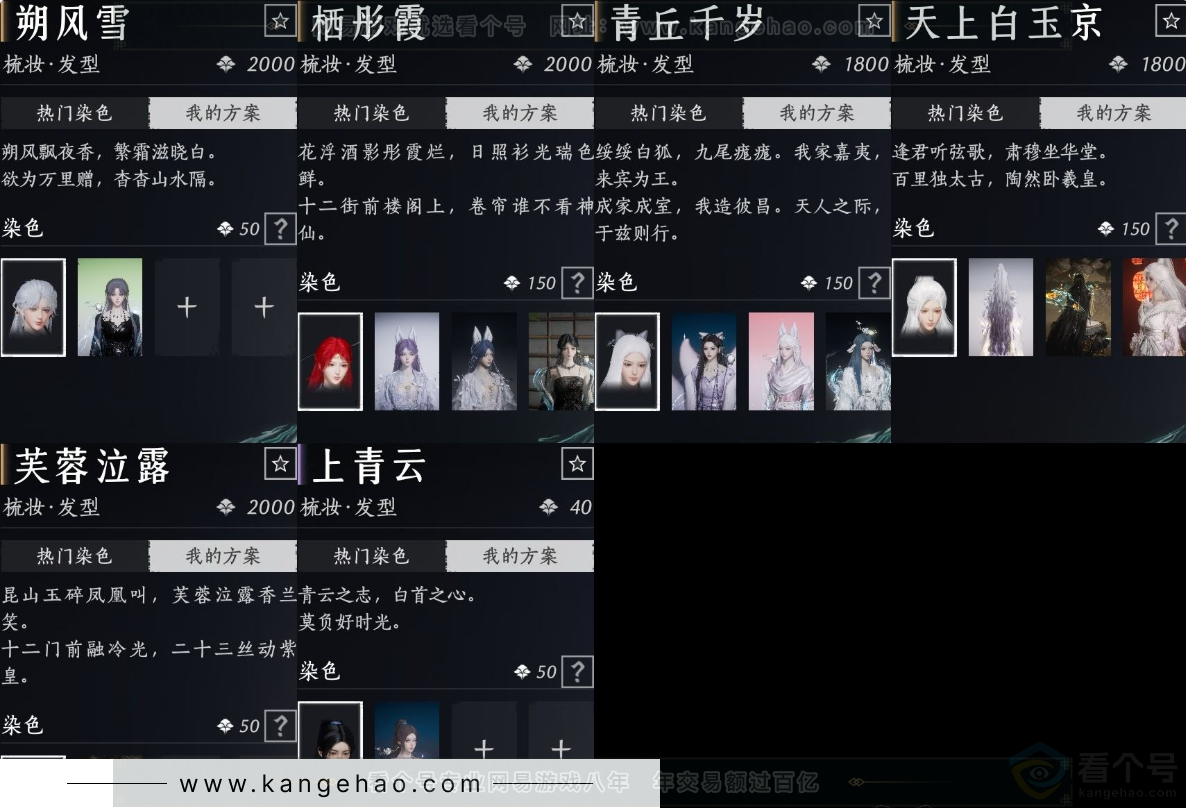This screenshot has height=808, width=1186.
Task: Click the "?" icon in the 上青云 panel
Action: (576, 671)
